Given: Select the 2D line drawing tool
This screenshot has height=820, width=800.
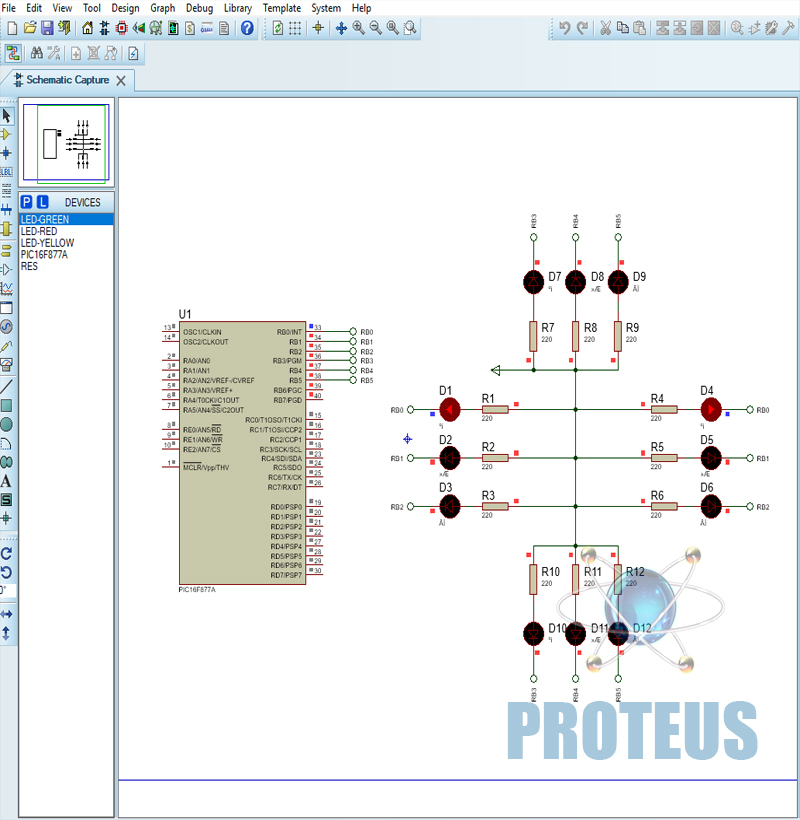Looking at the screenshot, I should (x=6, y=386).
